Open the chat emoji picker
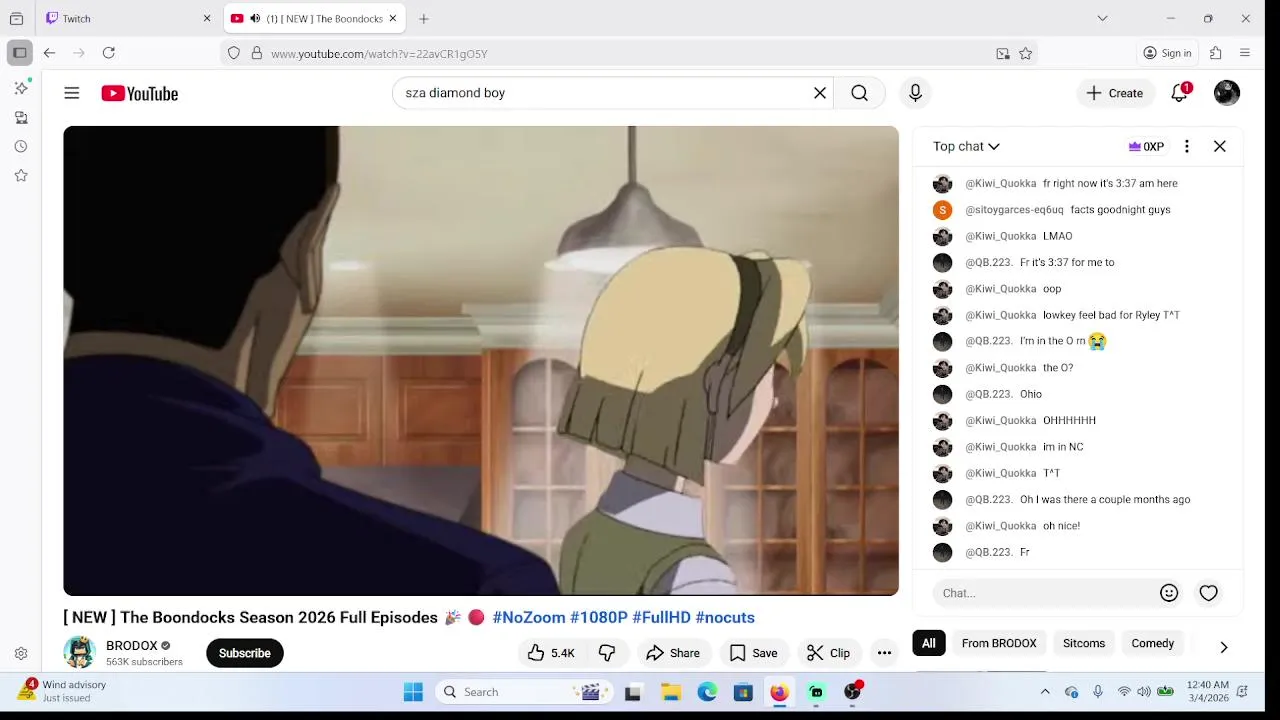The width and height of the screenshot is (1280, 720). tap(1169, 593)
